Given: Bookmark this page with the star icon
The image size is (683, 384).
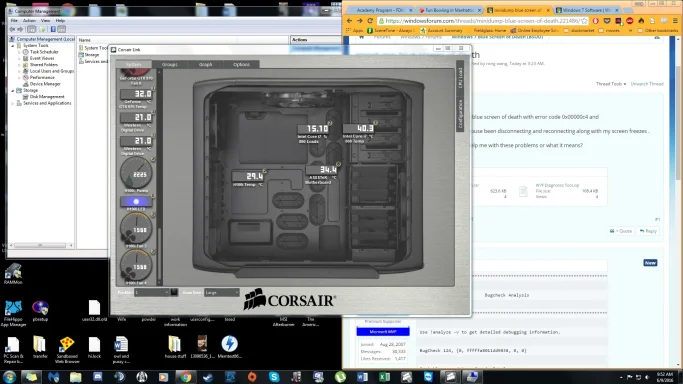Looking at the screenshot, I should [x=584, y=21].
